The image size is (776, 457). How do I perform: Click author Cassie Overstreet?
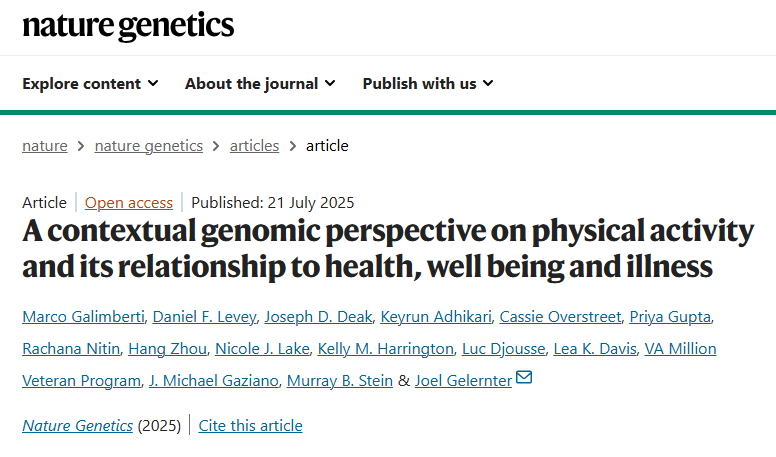point(560,317)
